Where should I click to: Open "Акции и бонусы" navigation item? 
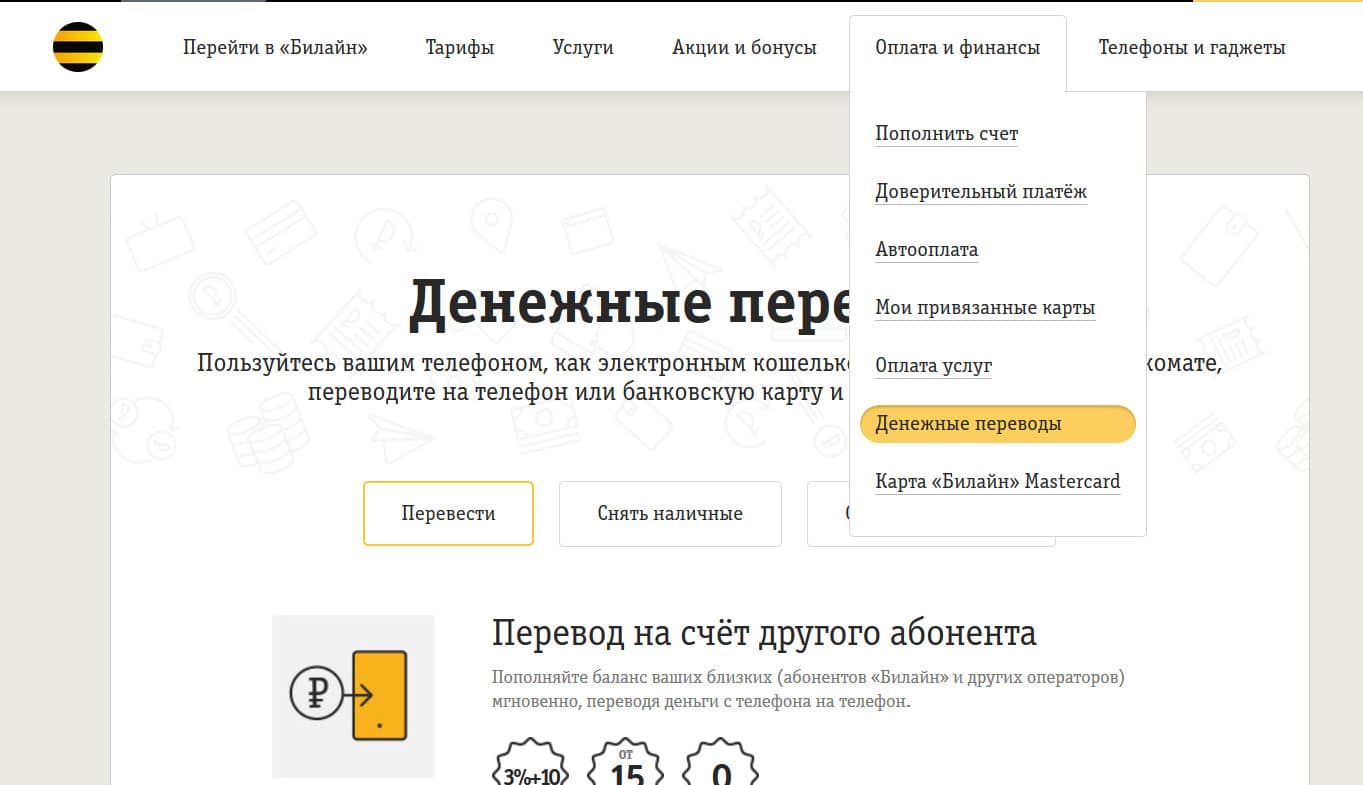coord(745,46)
